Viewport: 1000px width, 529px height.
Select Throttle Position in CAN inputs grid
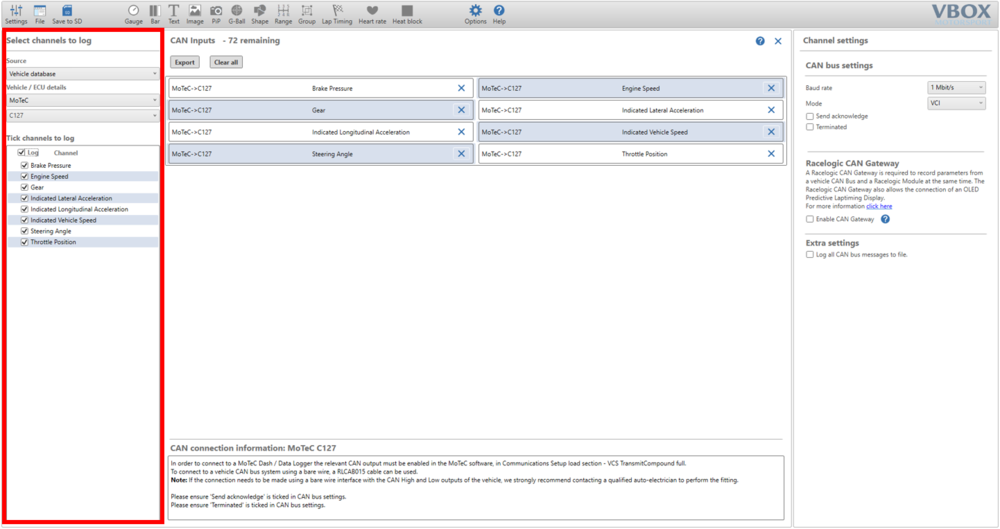pyautogui.click(x=631, y=153)
